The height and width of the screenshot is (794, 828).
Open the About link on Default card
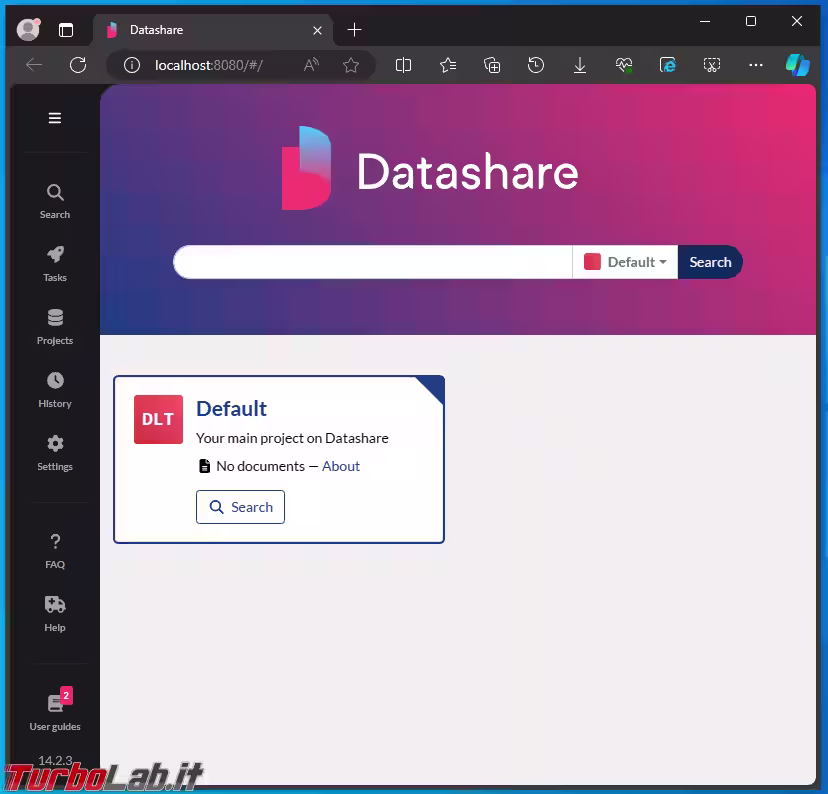click(x=341, y=466)
